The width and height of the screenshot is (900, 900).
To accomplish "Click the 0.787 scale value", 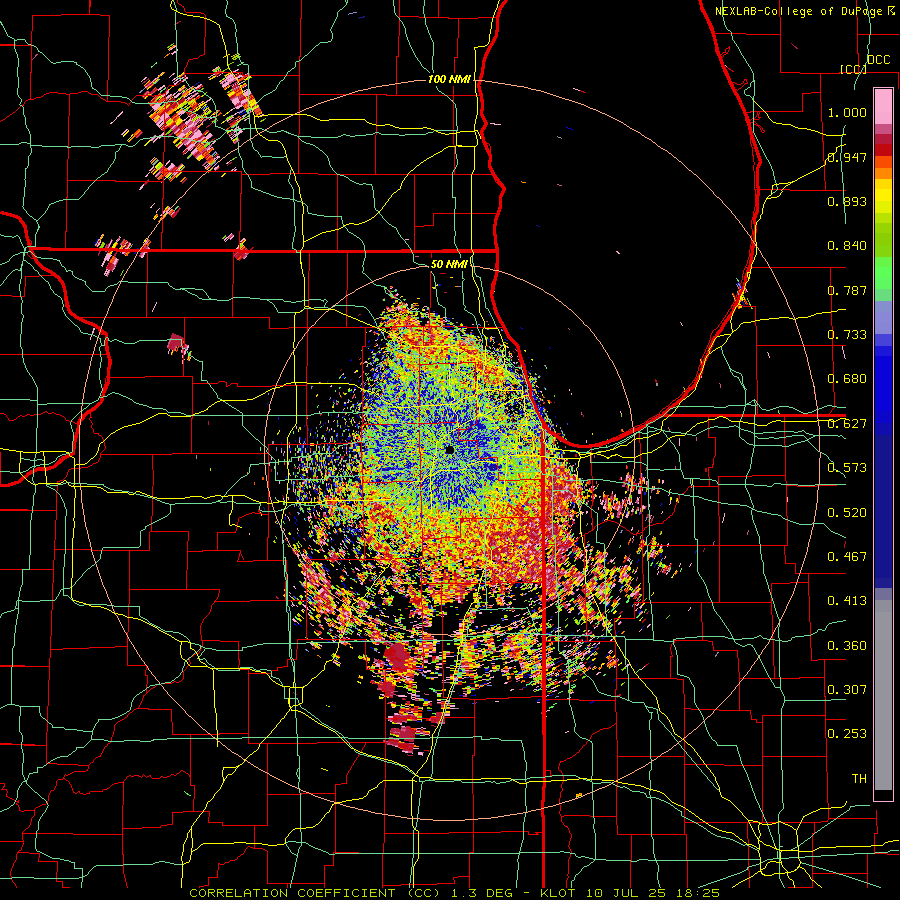I will (x=847, y=290).
